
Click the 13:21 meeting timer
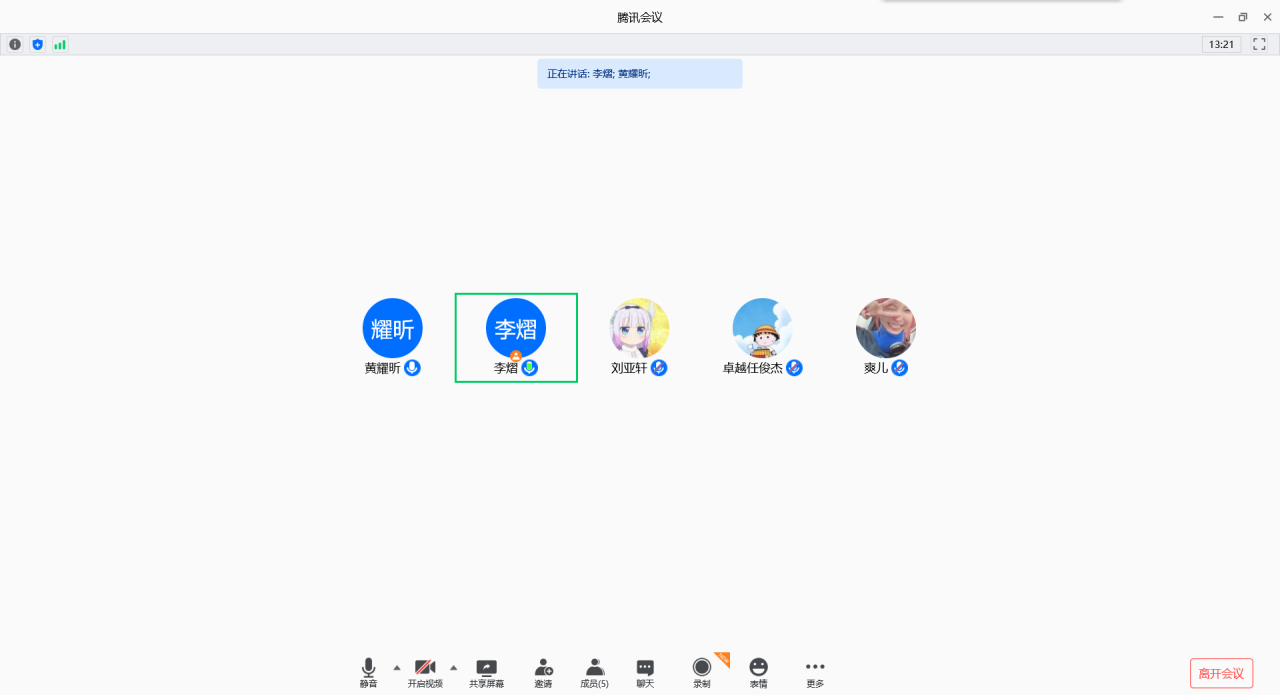pyautogui.click(x=1221, y=44)
